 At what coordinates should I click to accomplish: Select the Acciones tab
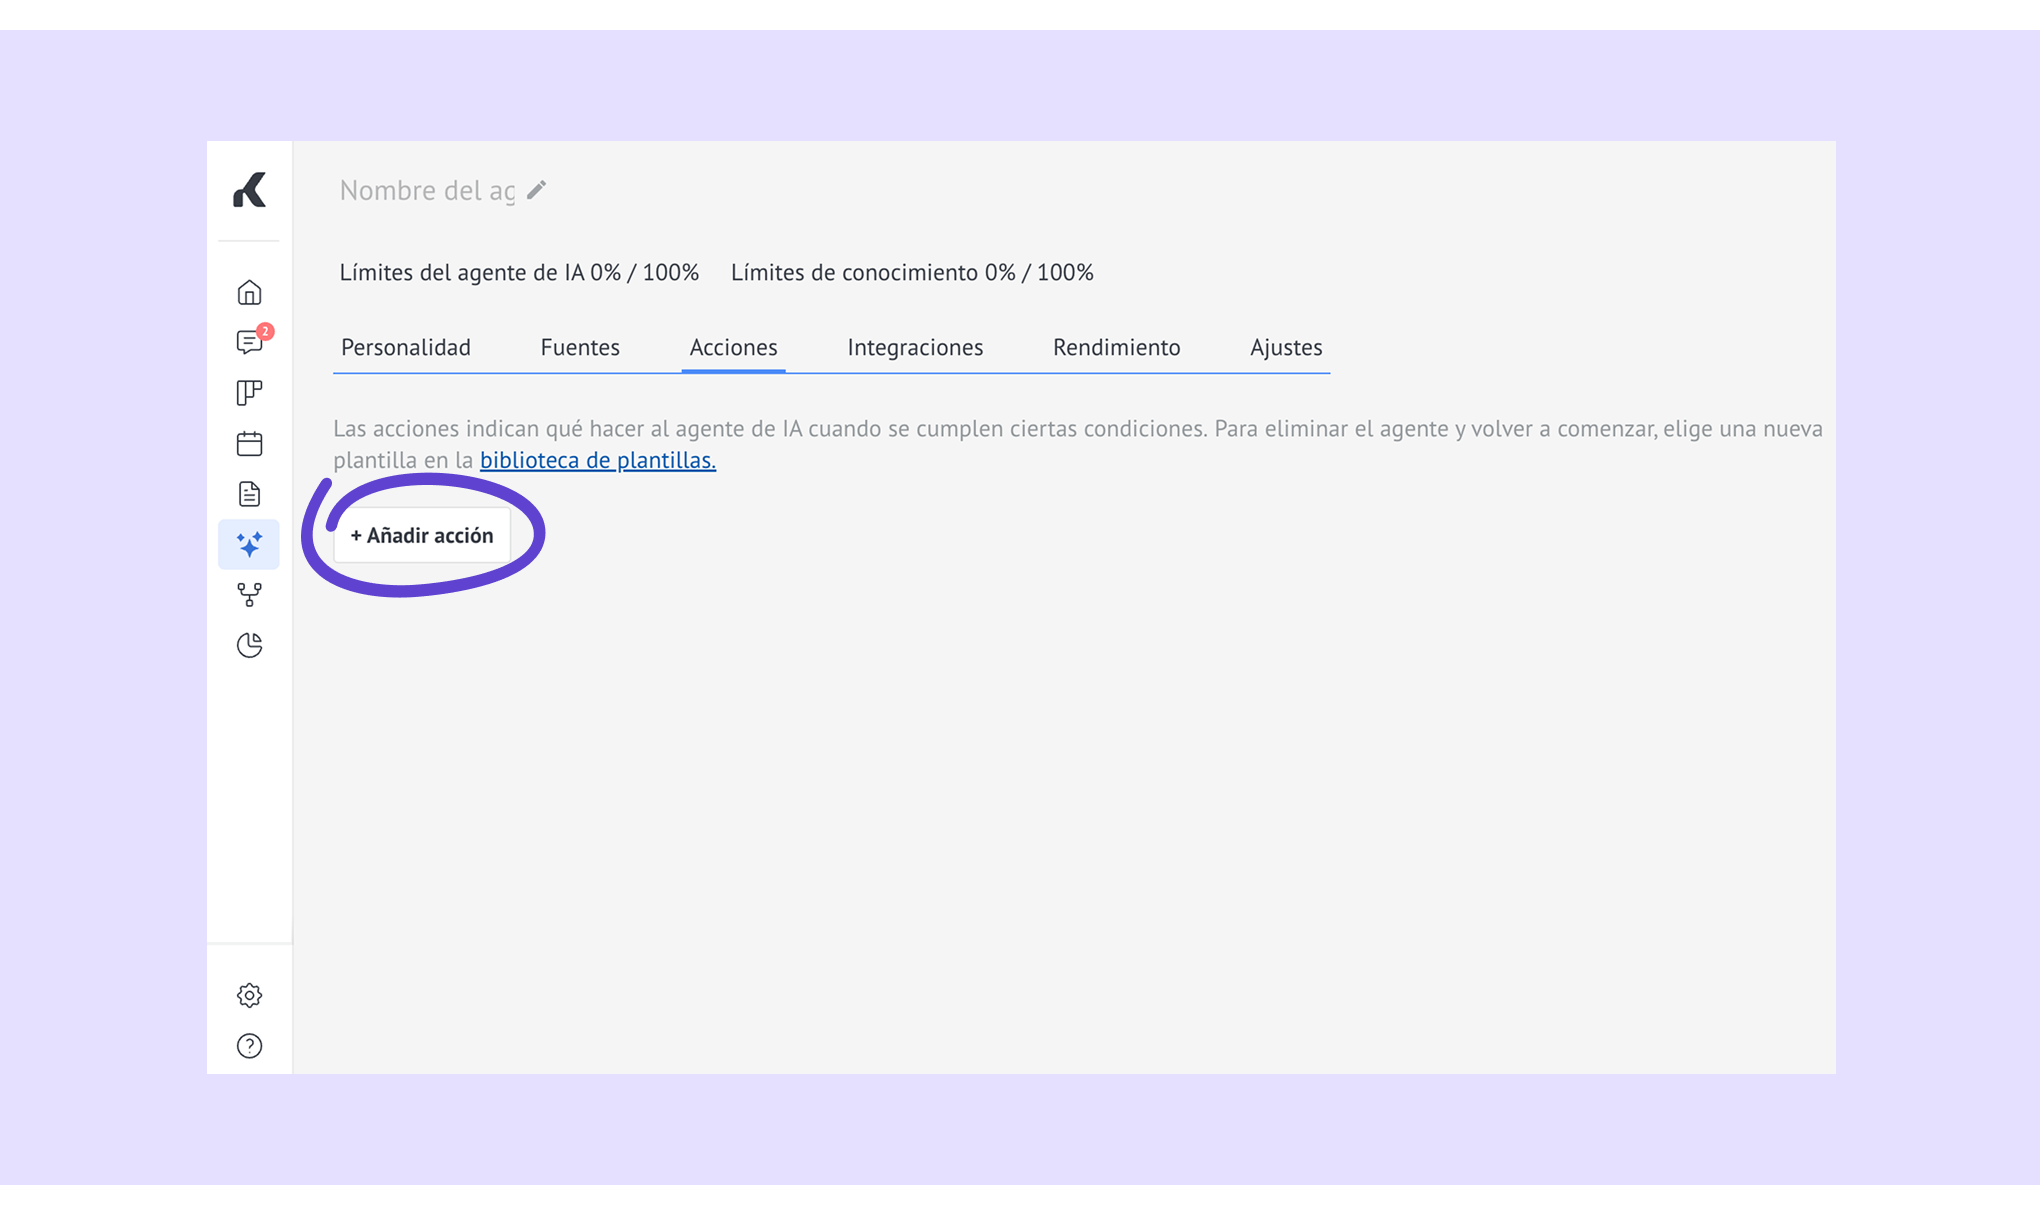click(733, 347)
